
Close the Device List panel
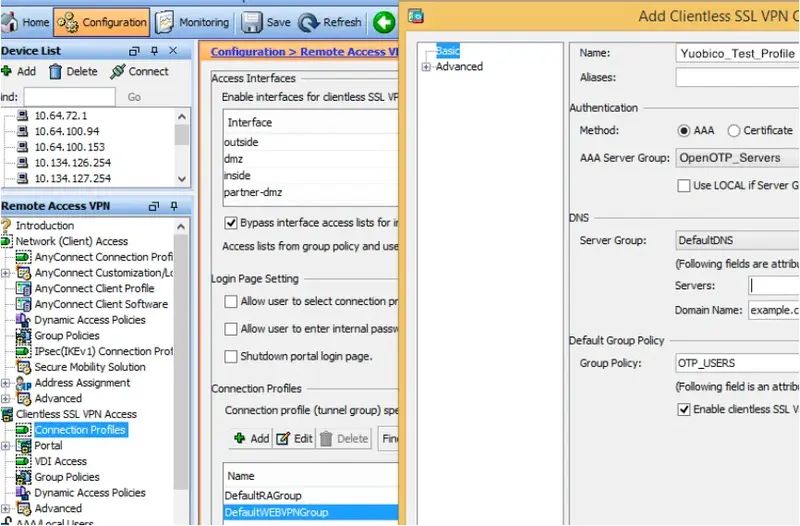(x=173, y=51)
